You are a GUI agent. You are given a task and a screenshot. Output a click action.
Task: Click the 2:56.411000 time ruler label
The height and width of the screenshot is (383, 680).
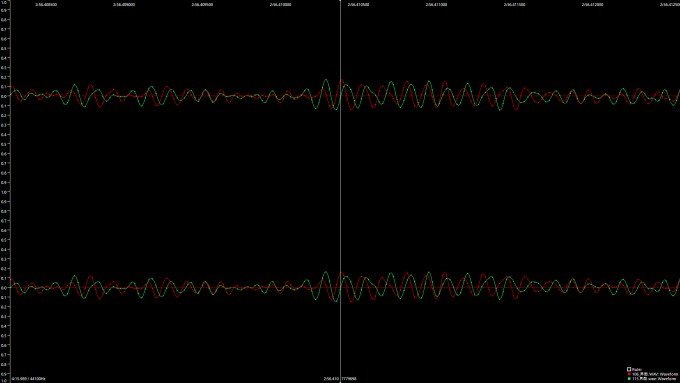436,4
